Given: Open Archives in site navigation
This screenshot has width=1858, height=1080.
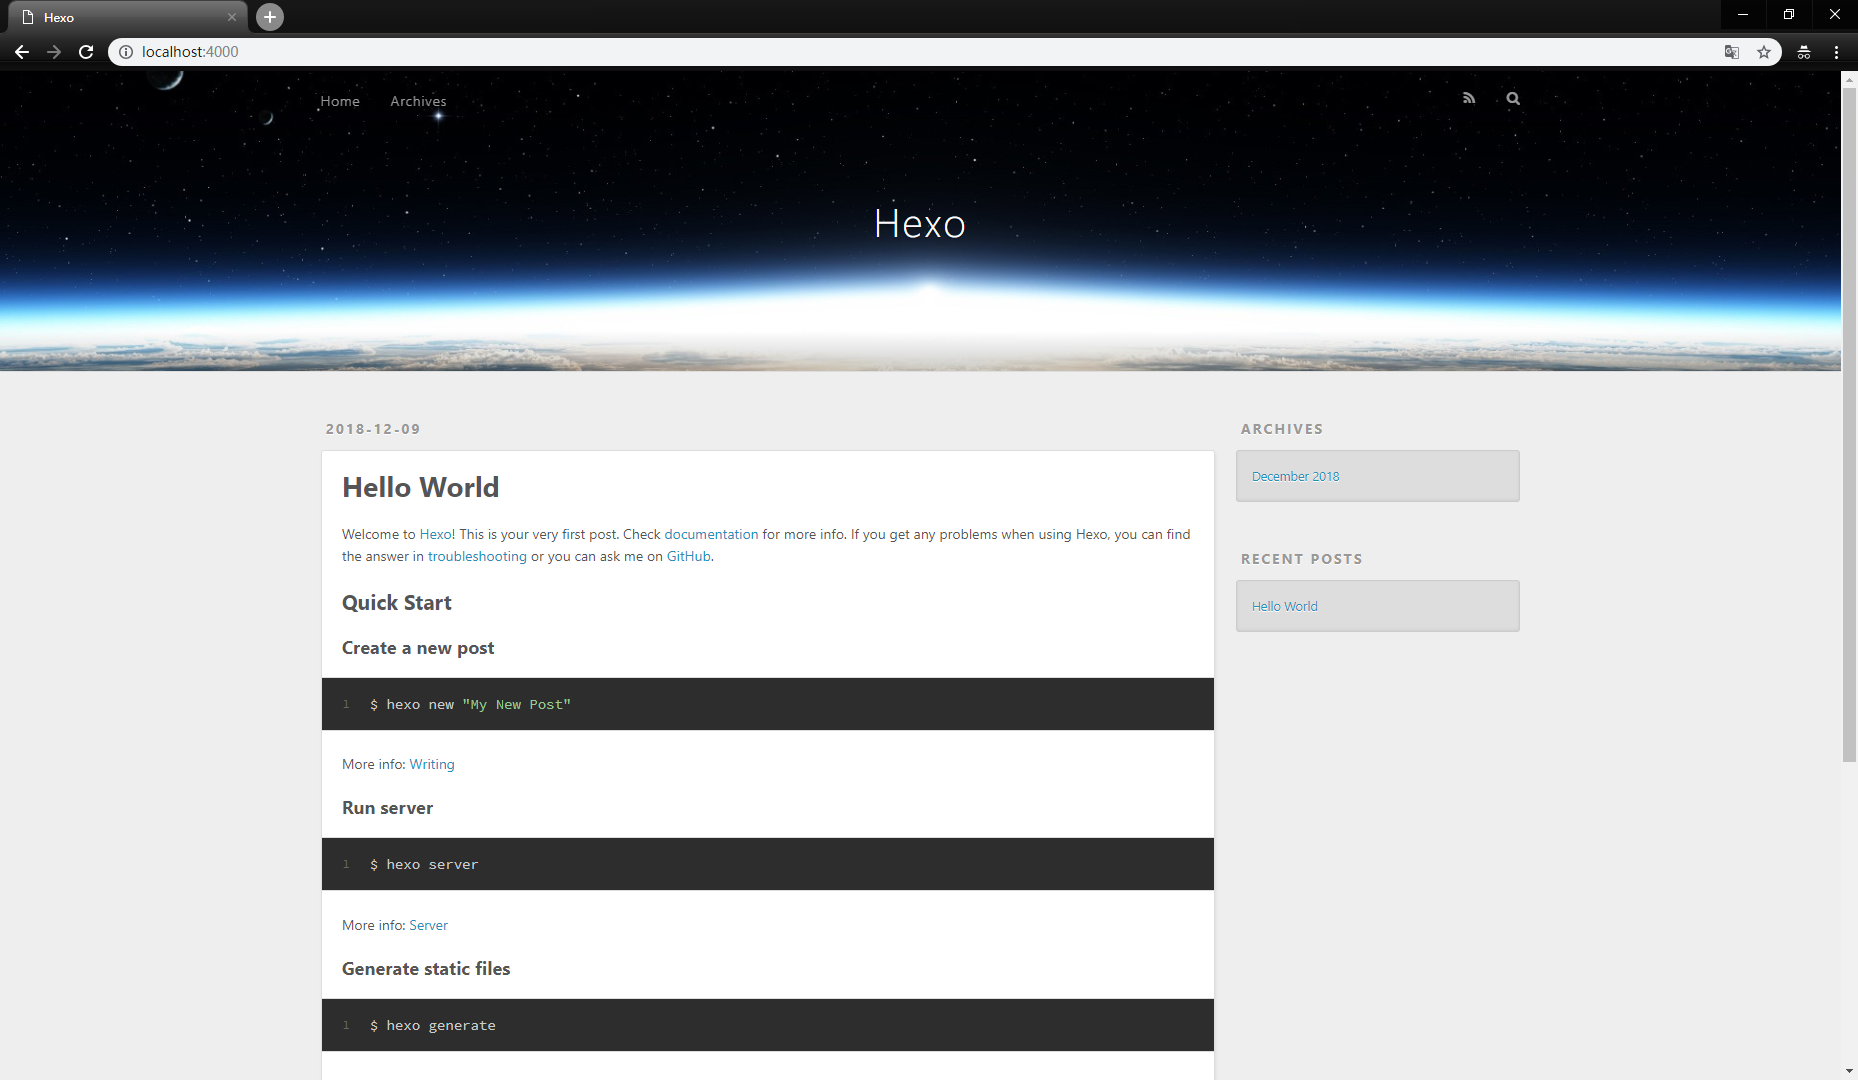Looking at the screenshot, I should (418, 101).
